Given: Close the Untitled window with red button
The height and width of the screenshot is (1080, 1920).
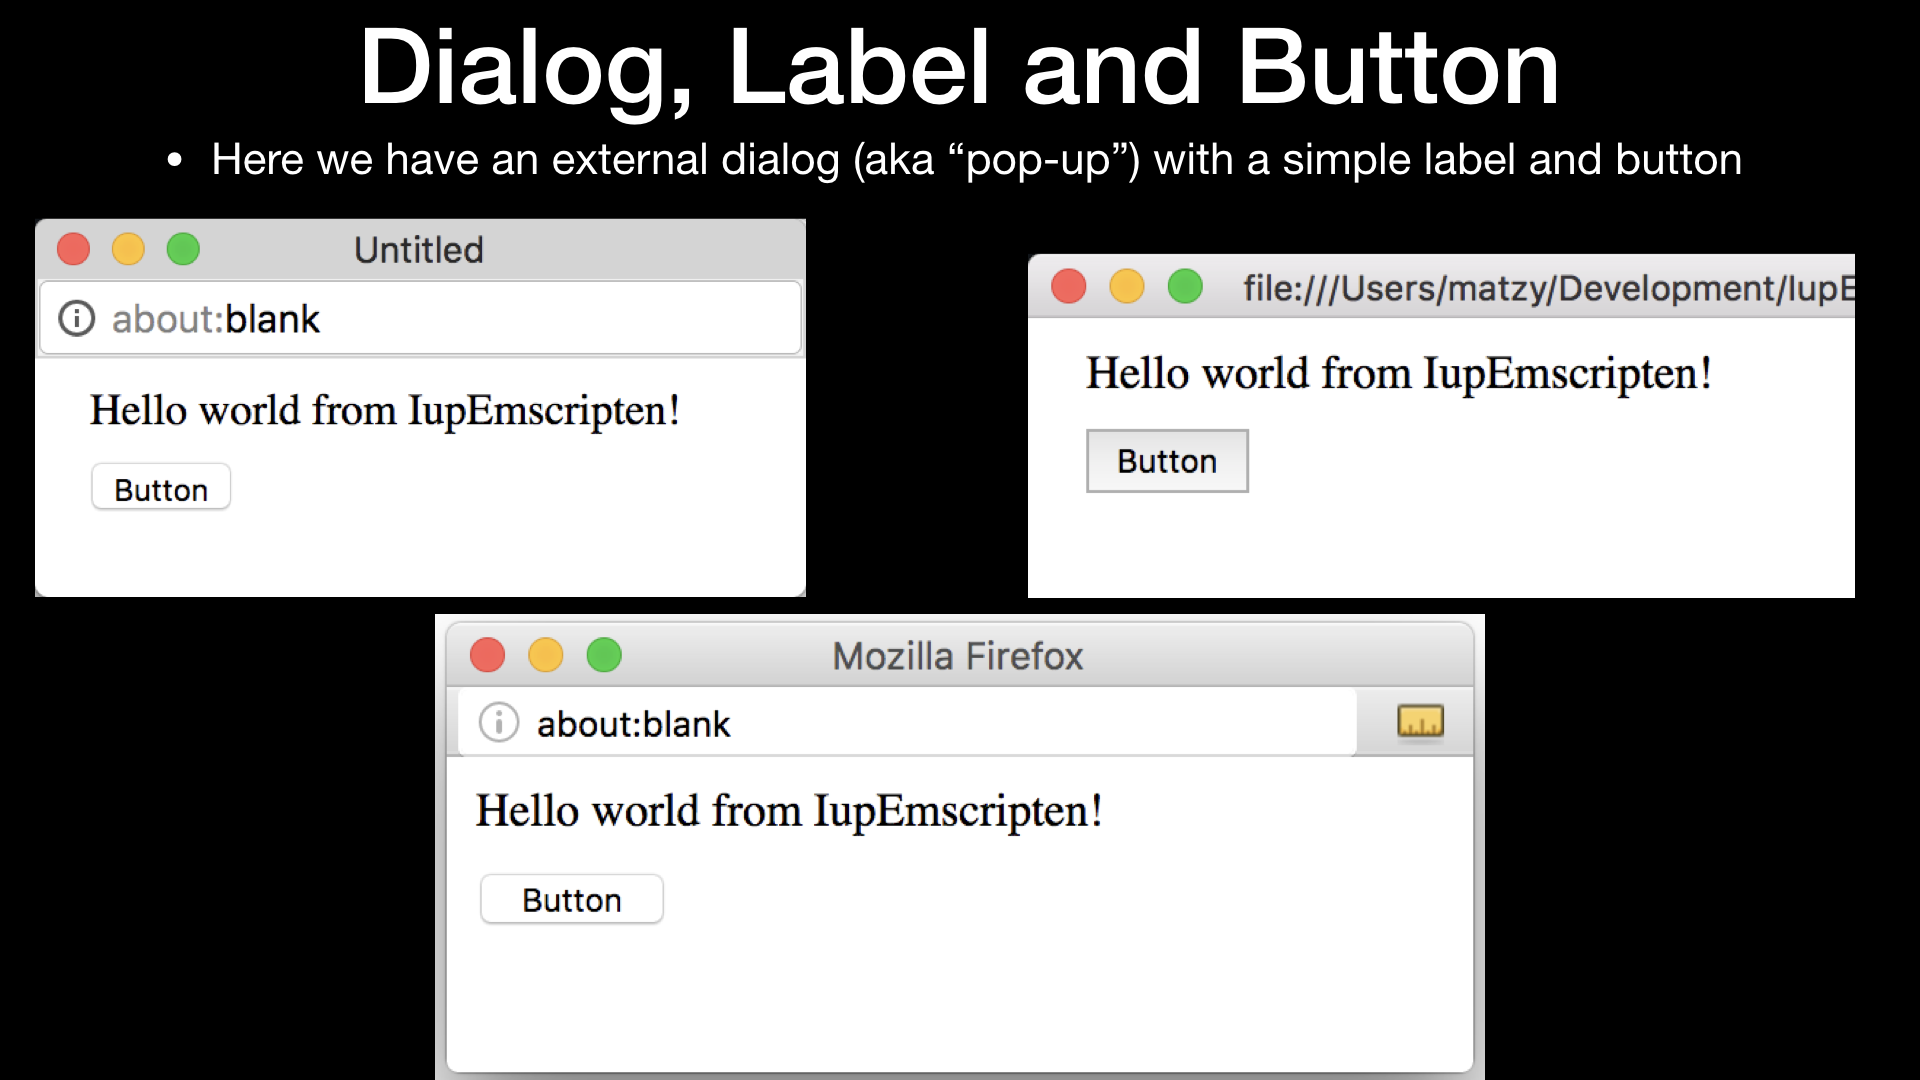Looking at the screenshot, I should click(x=74, y=249).
